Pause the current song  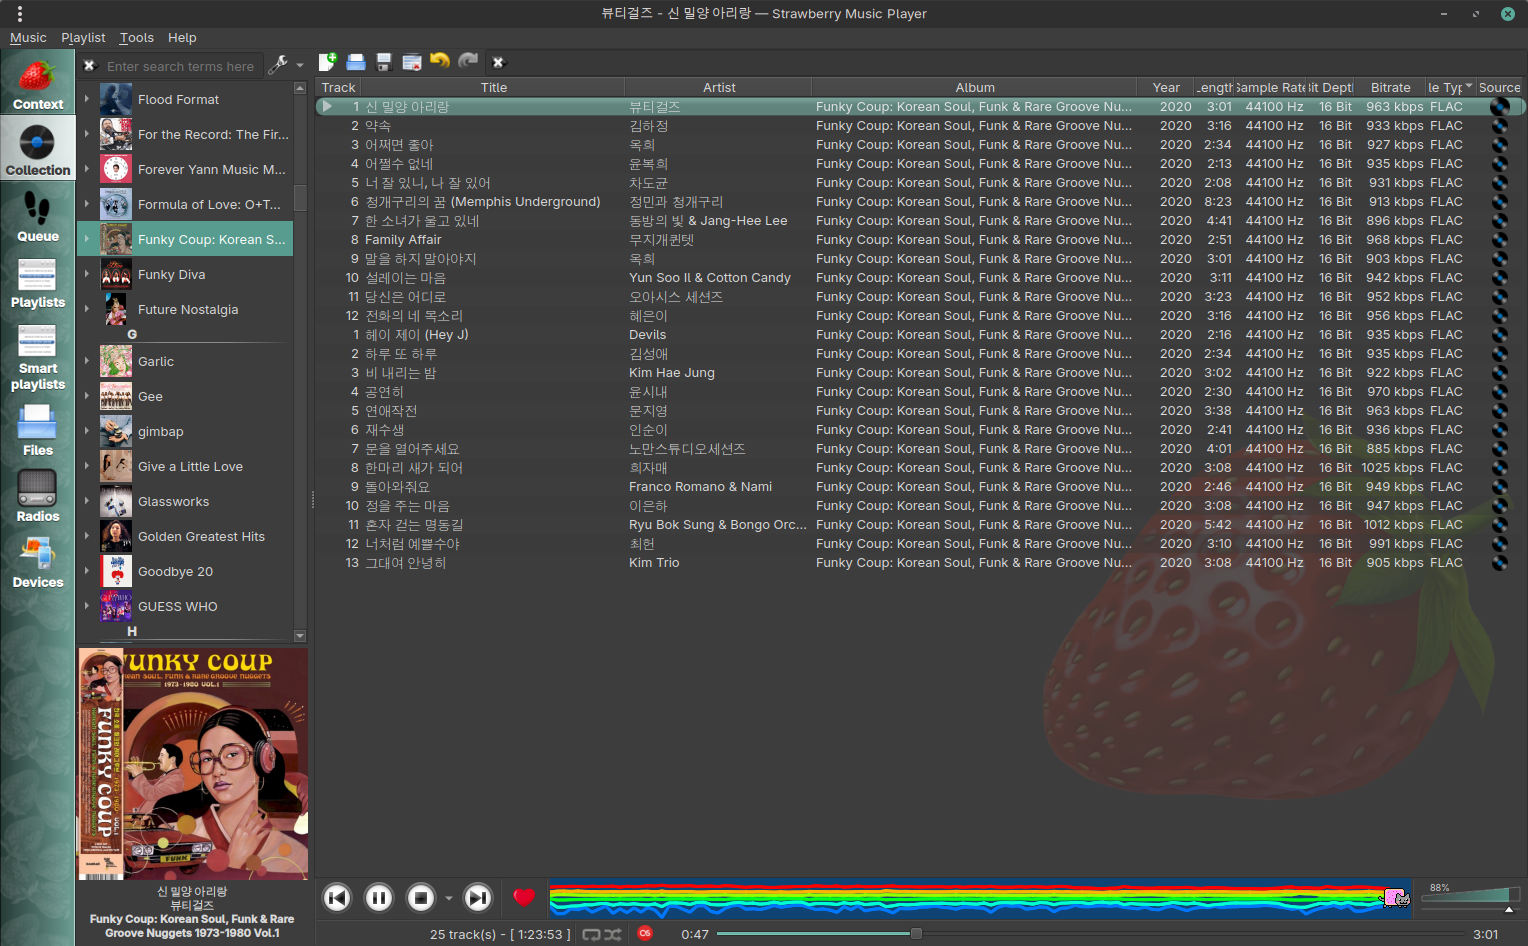point(379,898)
